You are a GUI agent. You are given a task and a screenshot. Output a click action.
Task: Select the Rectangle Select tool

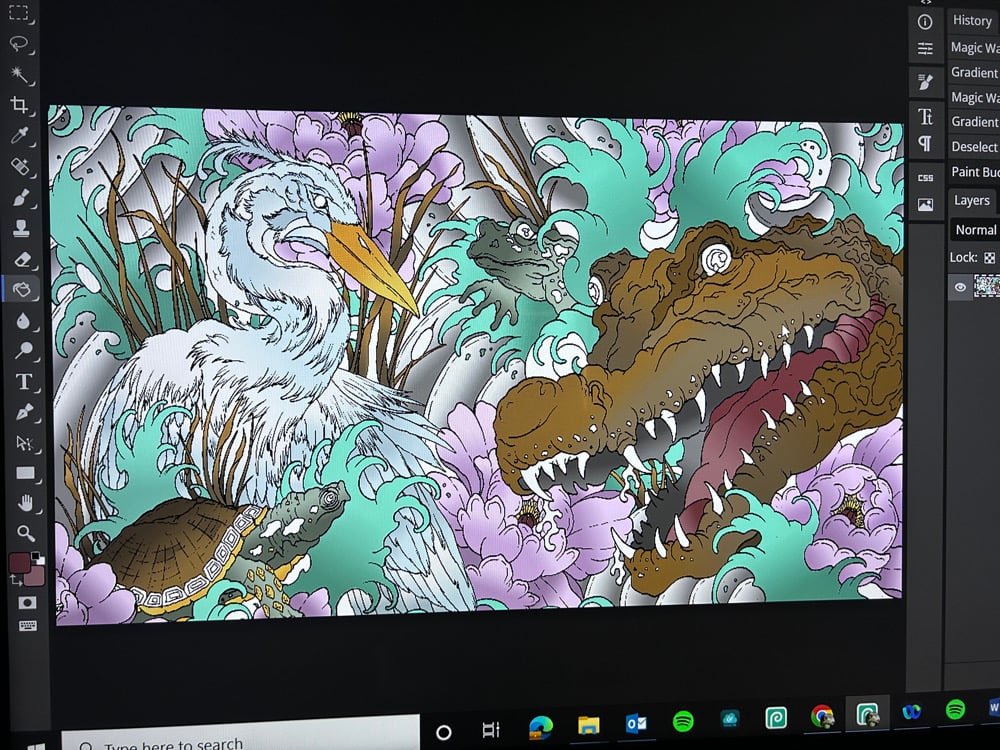coord(19,13)
